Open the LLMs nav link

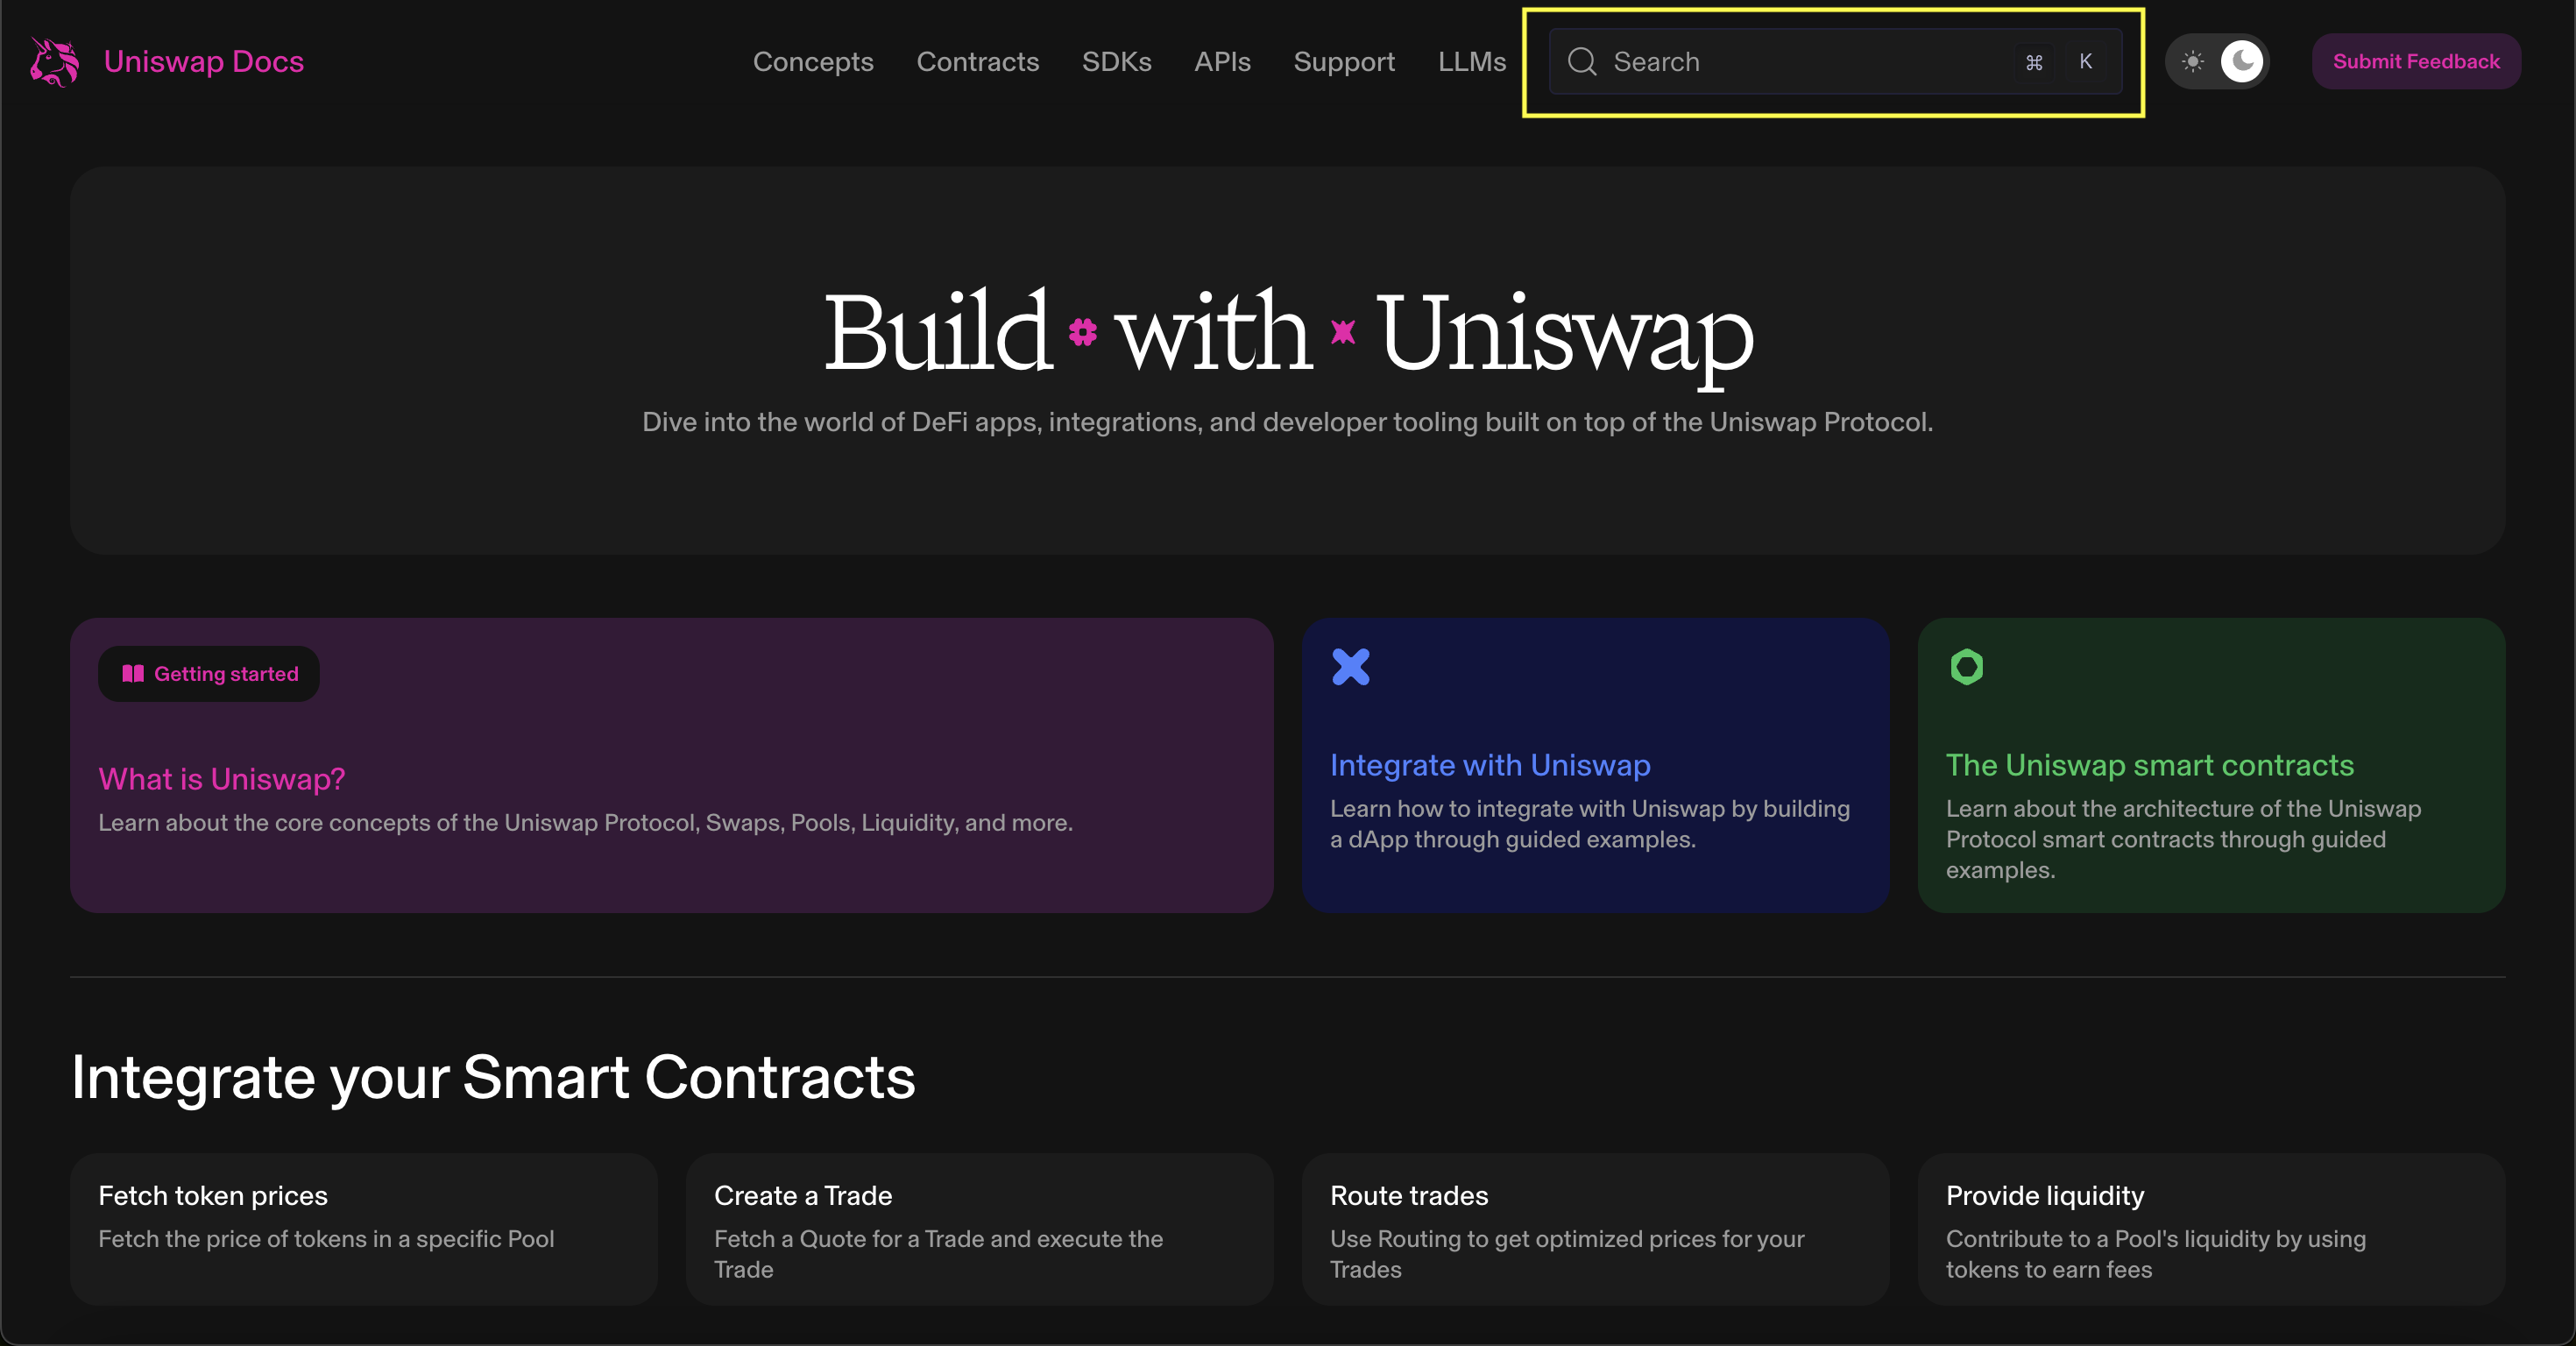coord(1471,62)
